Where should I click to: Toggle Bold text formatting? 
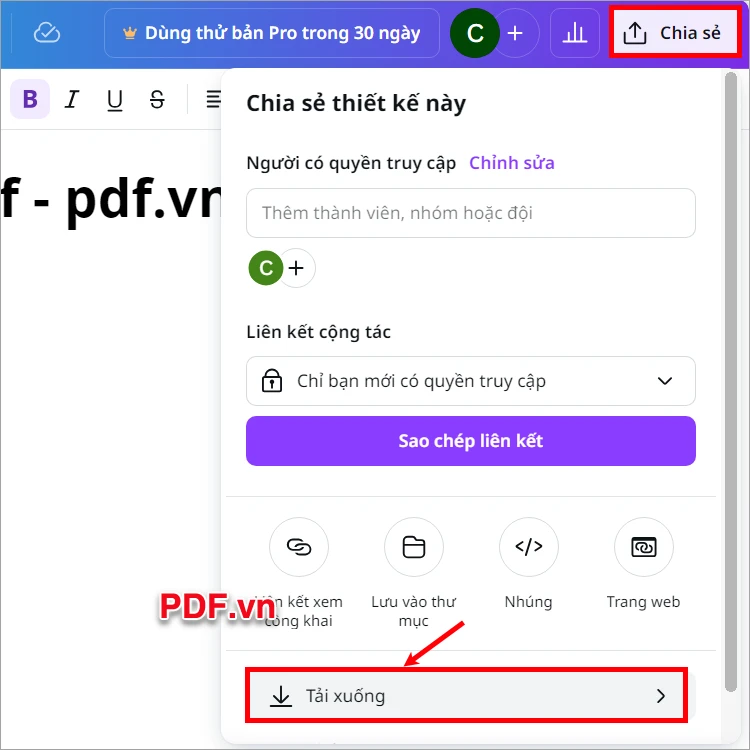click(x=30, y=99)
